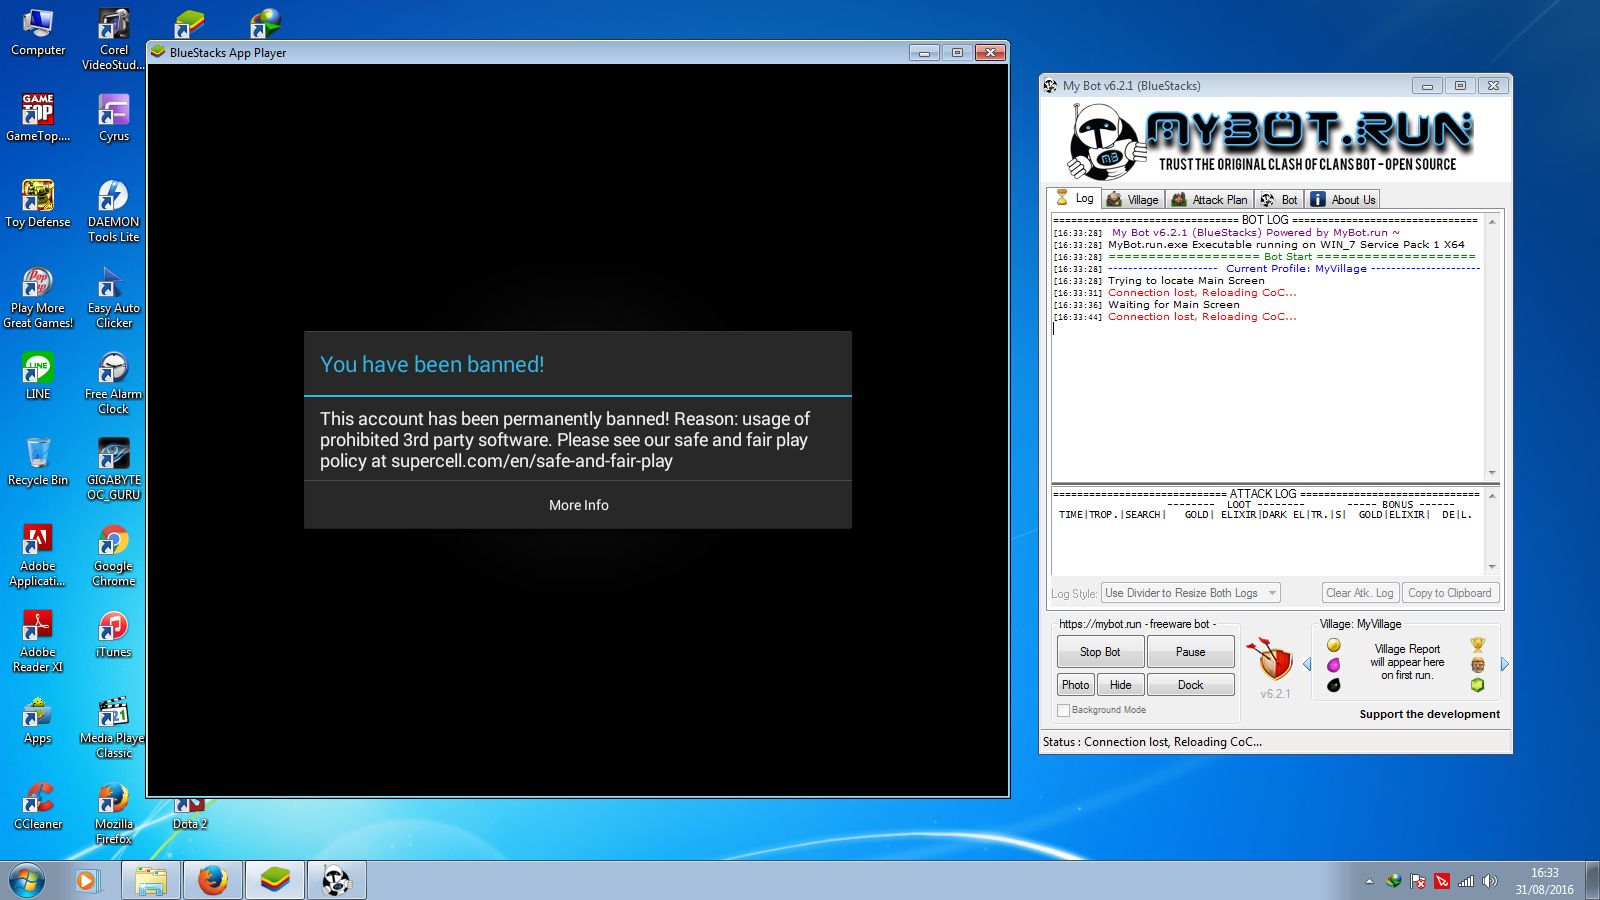
Task: Click the MyBot.run logo banner
Action: (1275, 140)
